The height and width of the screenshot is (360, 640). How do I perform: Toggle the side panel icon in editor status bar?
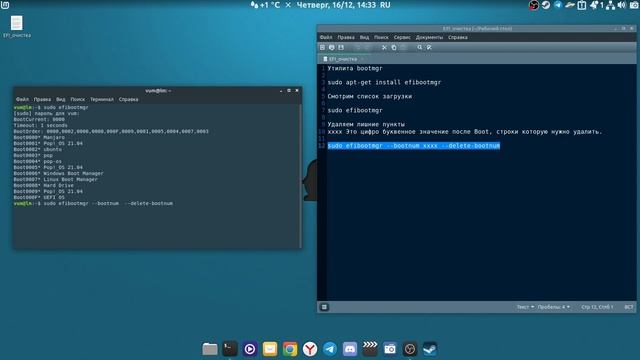[324, 307]
